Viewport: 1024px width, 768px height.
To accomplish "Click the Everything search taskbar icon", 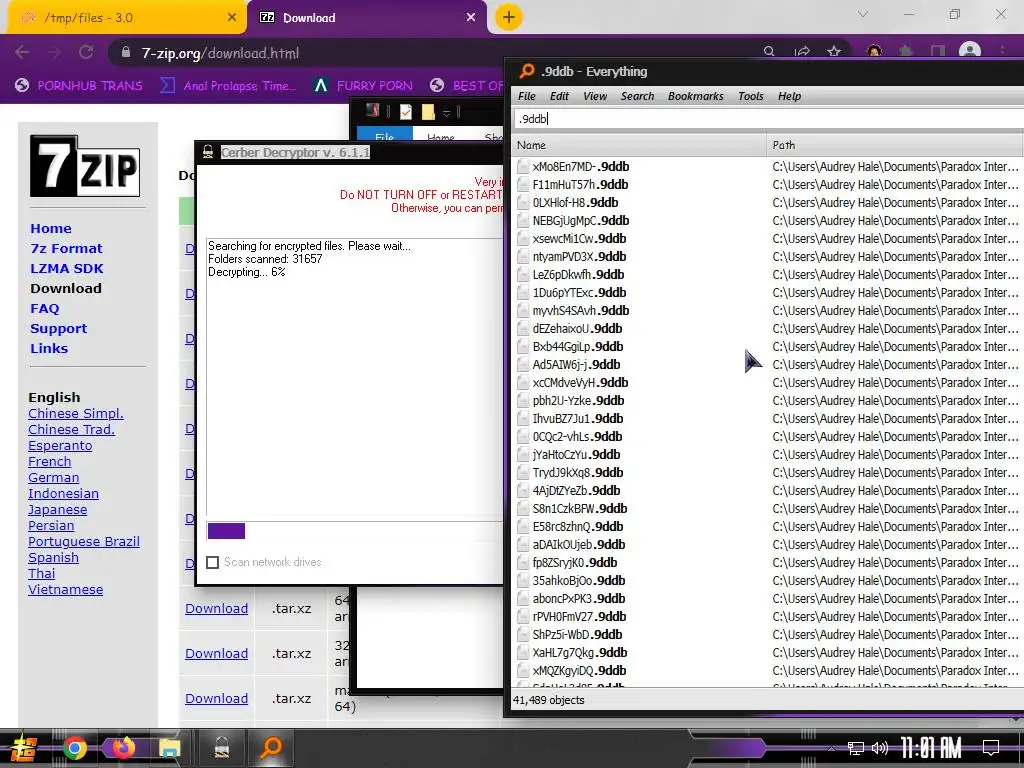I will [x=271, y=748].
